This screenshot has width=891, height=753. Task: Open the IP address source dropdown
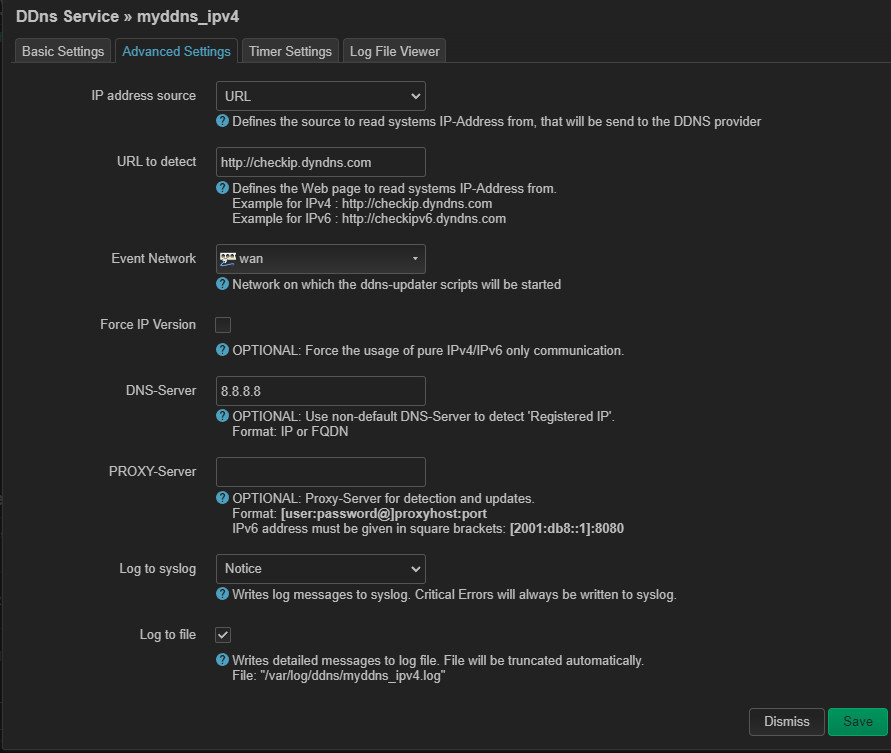pos(320,96)
